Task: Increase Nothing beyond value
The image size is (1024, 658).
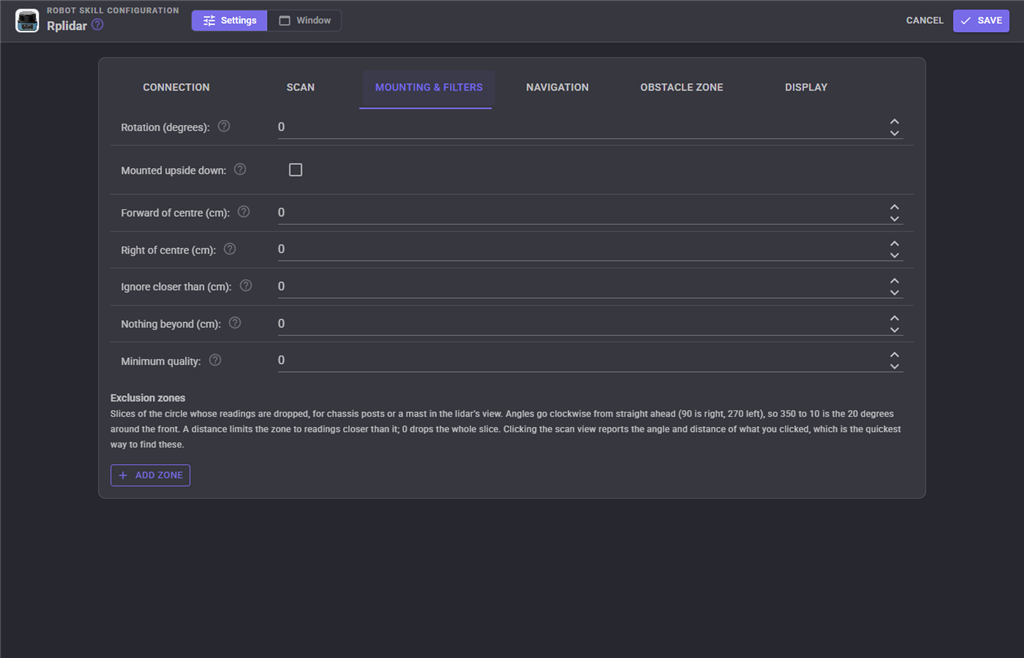Action: (x=895, y=318)
